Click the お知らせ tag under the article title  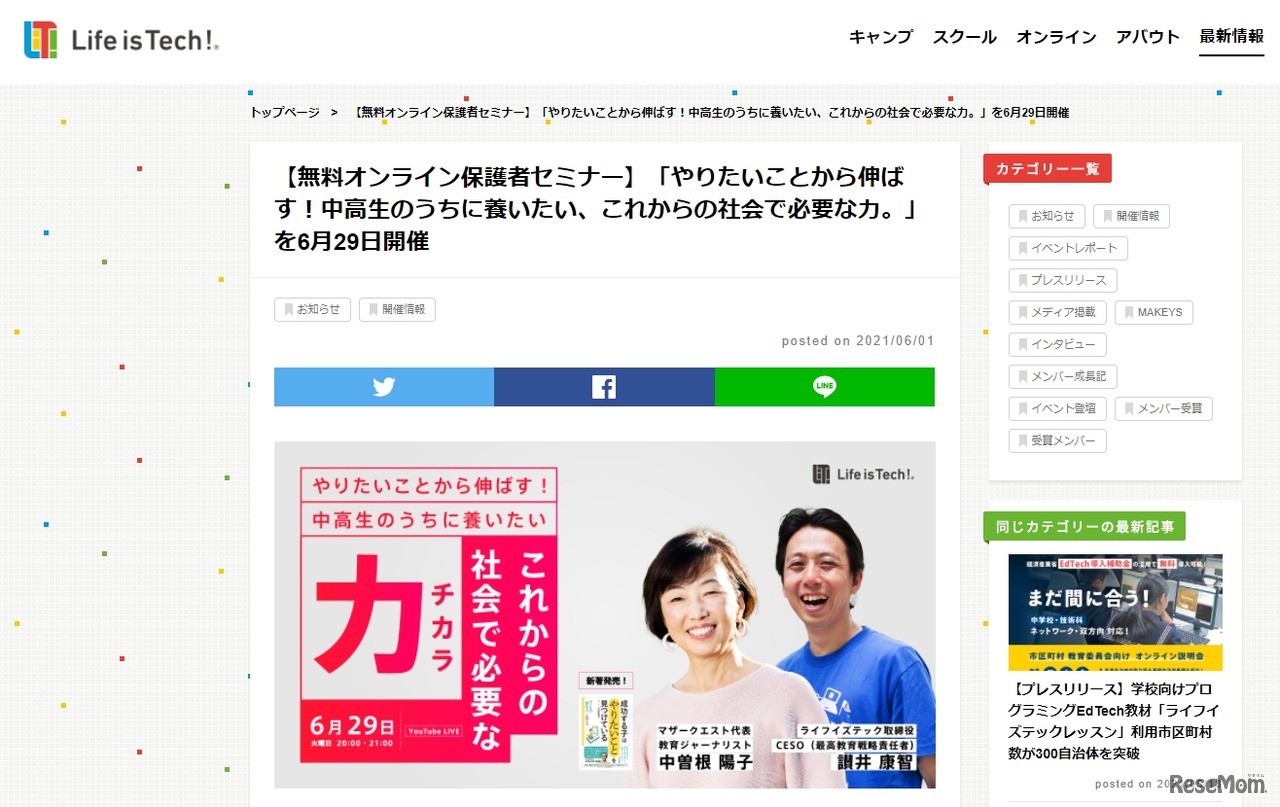click(x=312, y=310)
